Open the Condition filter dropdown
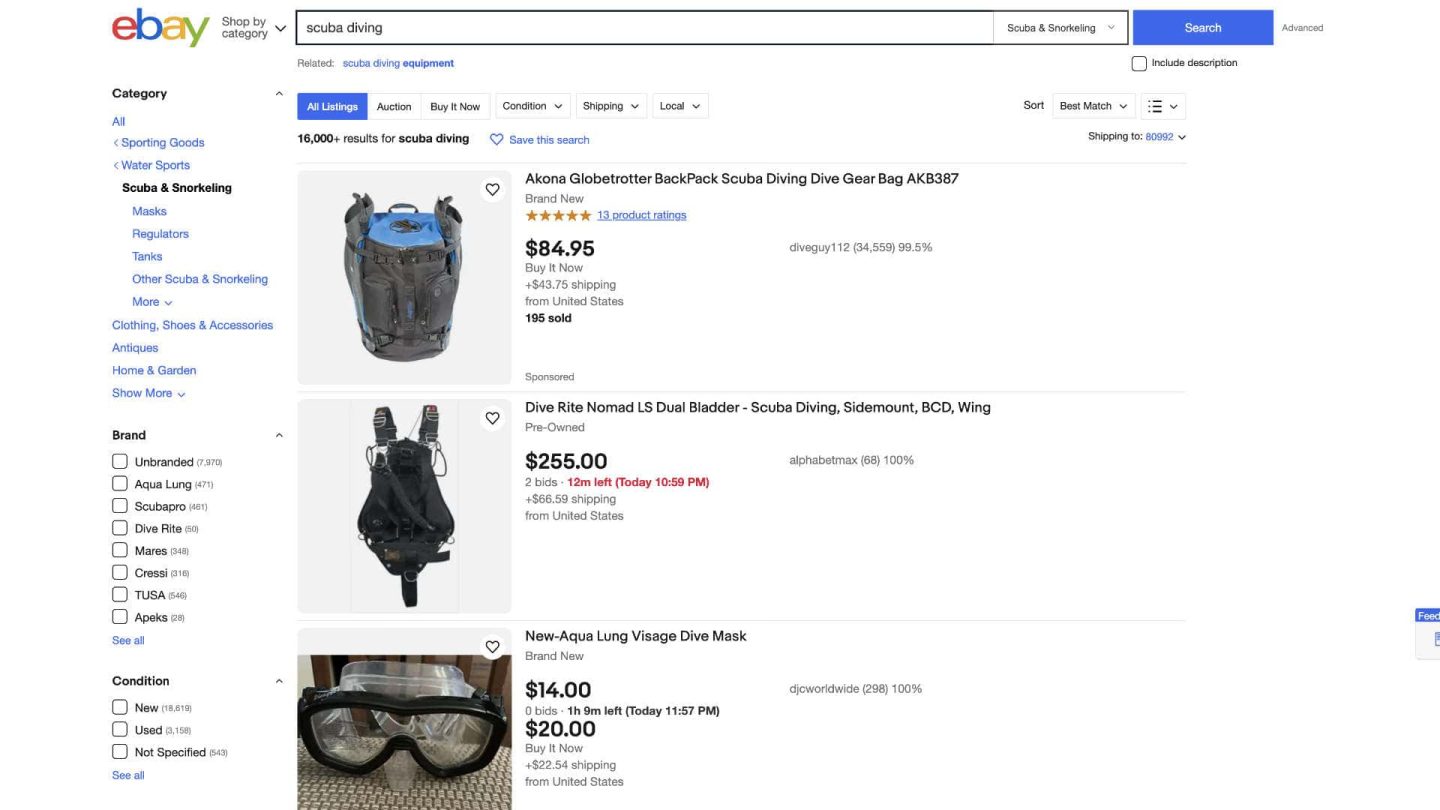Screen dimensions: 1440x810 click(x=532, y=105)
